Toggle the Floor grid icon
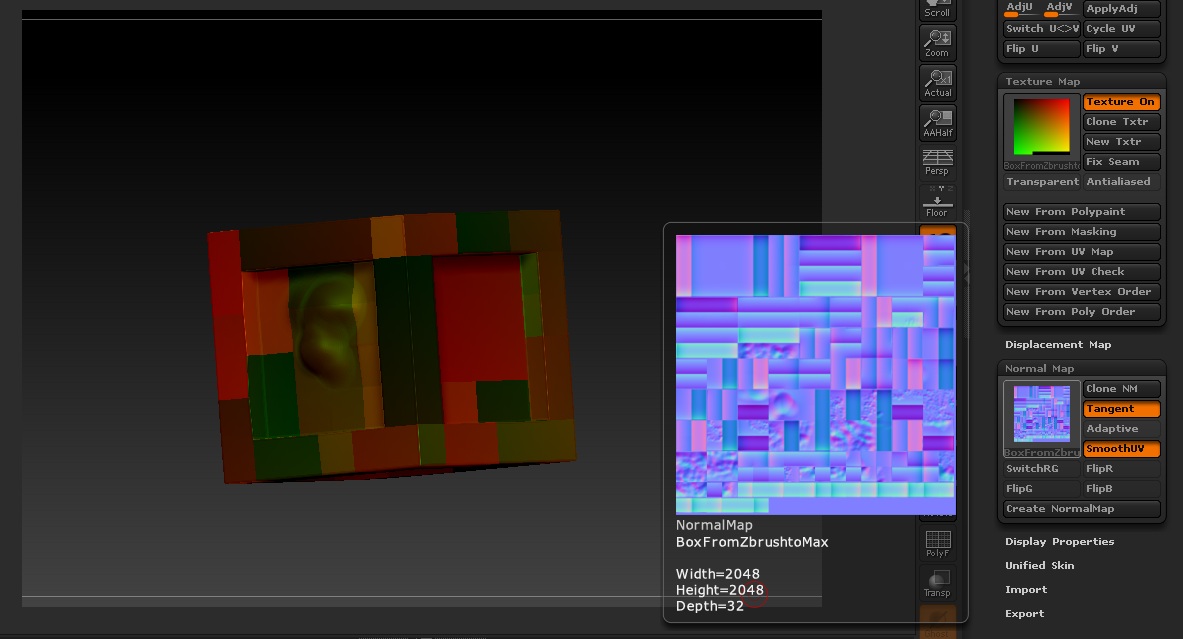Image resolution: width=1183 pixels, height=639 pixels. coord(938,203)
